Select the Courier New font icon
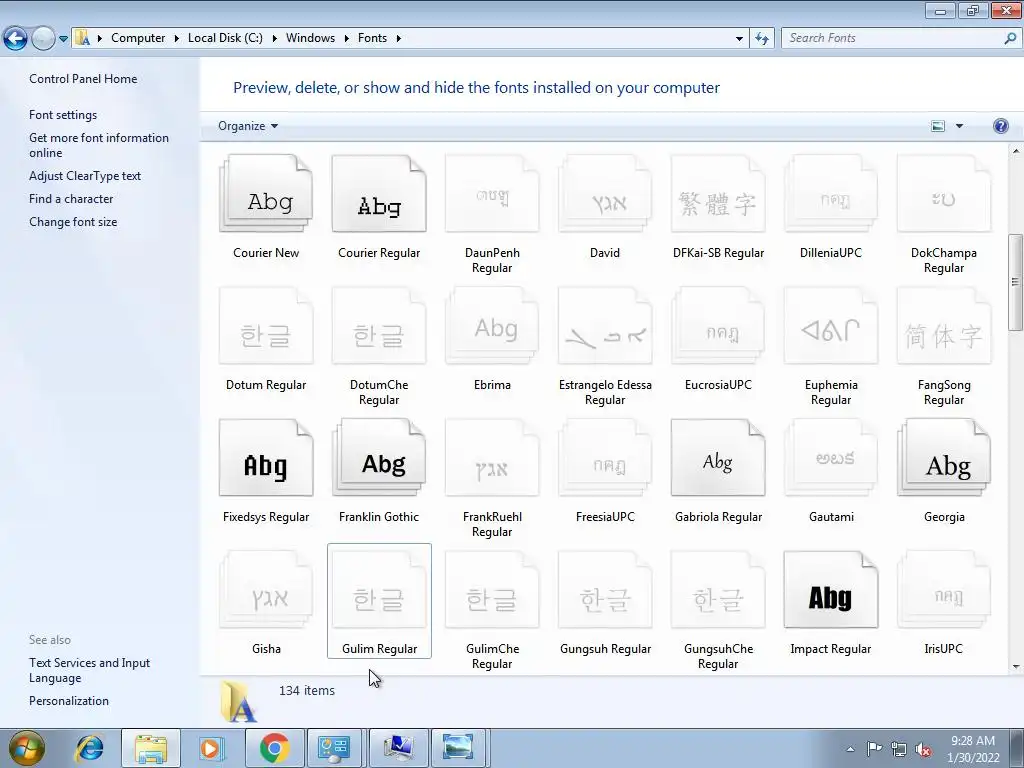The image size is (1024, 768). (266, 194)
